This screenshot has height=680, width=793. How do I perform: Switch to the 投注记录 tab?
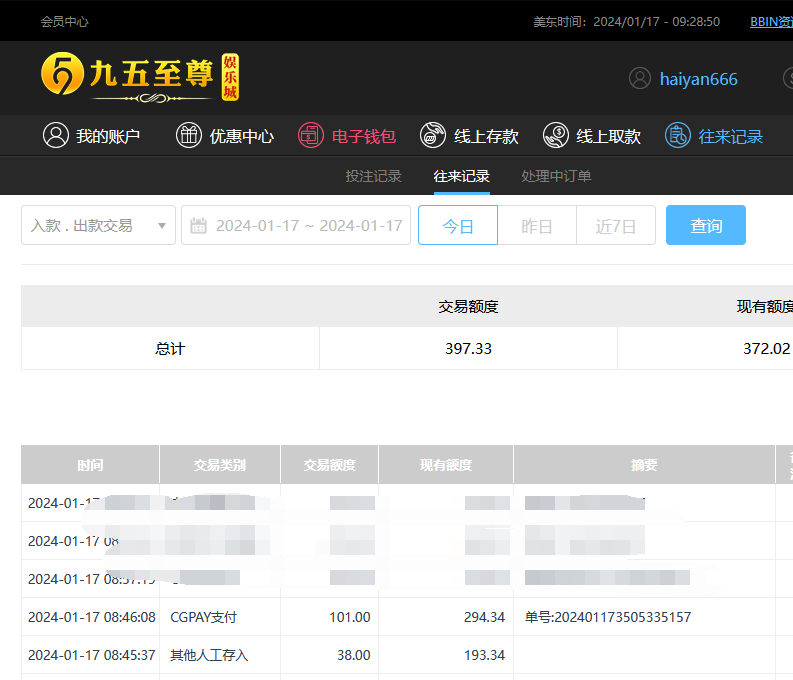point(373,176)
